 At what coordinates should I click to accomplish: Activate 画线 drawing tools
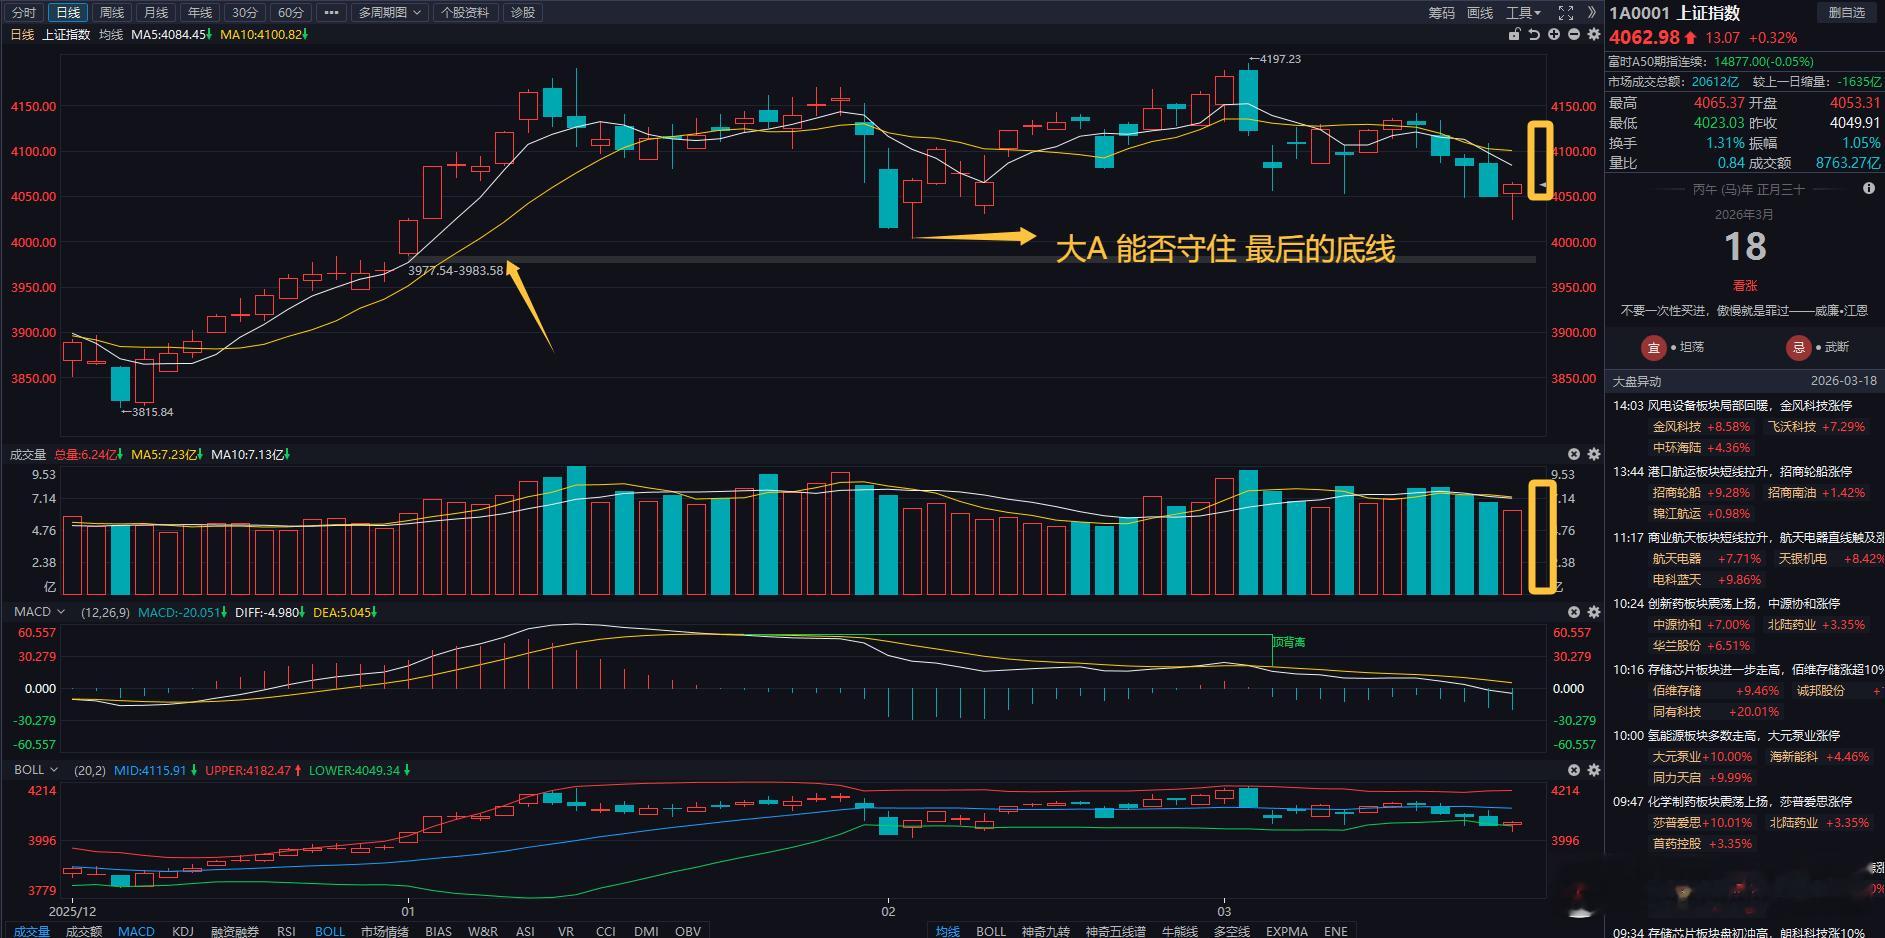pos(1479,13)
